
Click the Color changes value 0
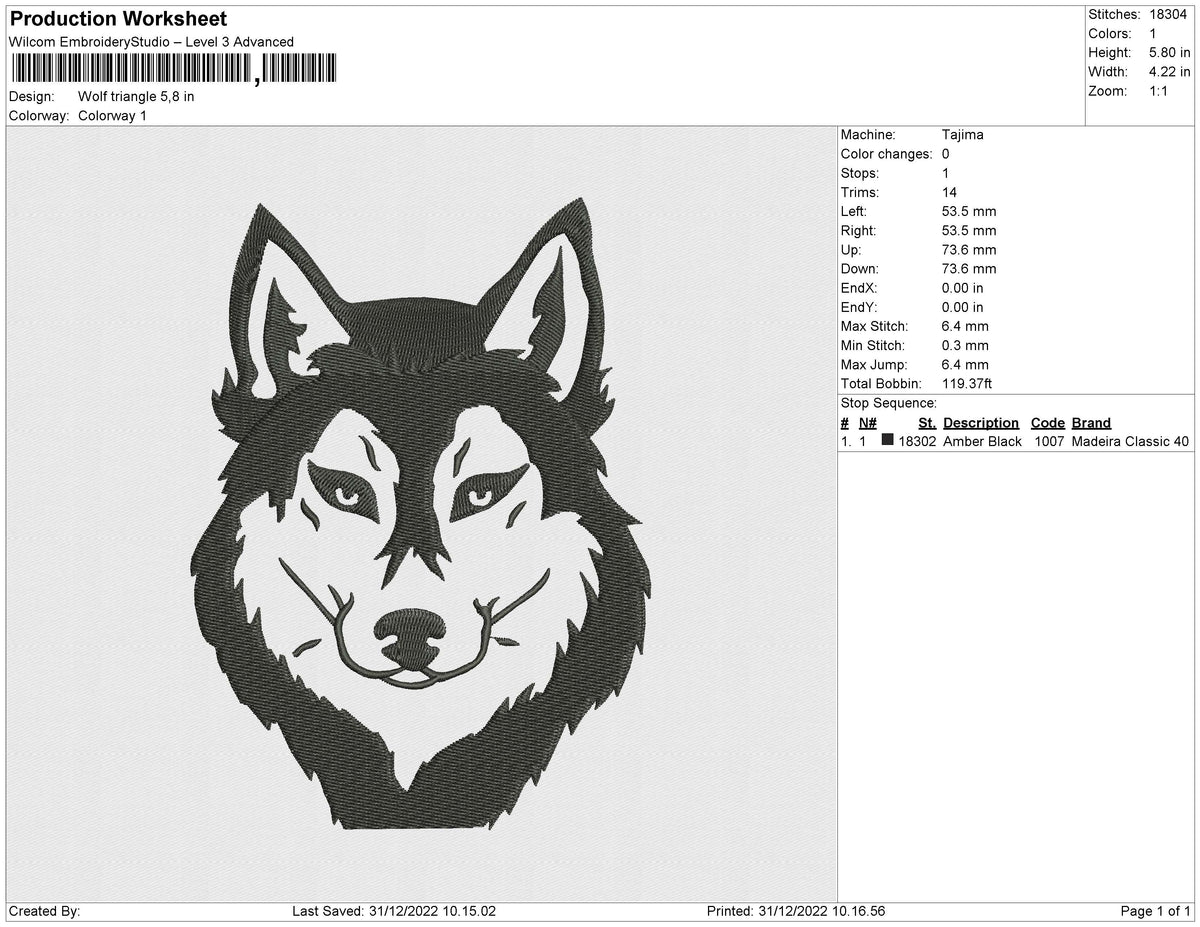pos(945,154)
